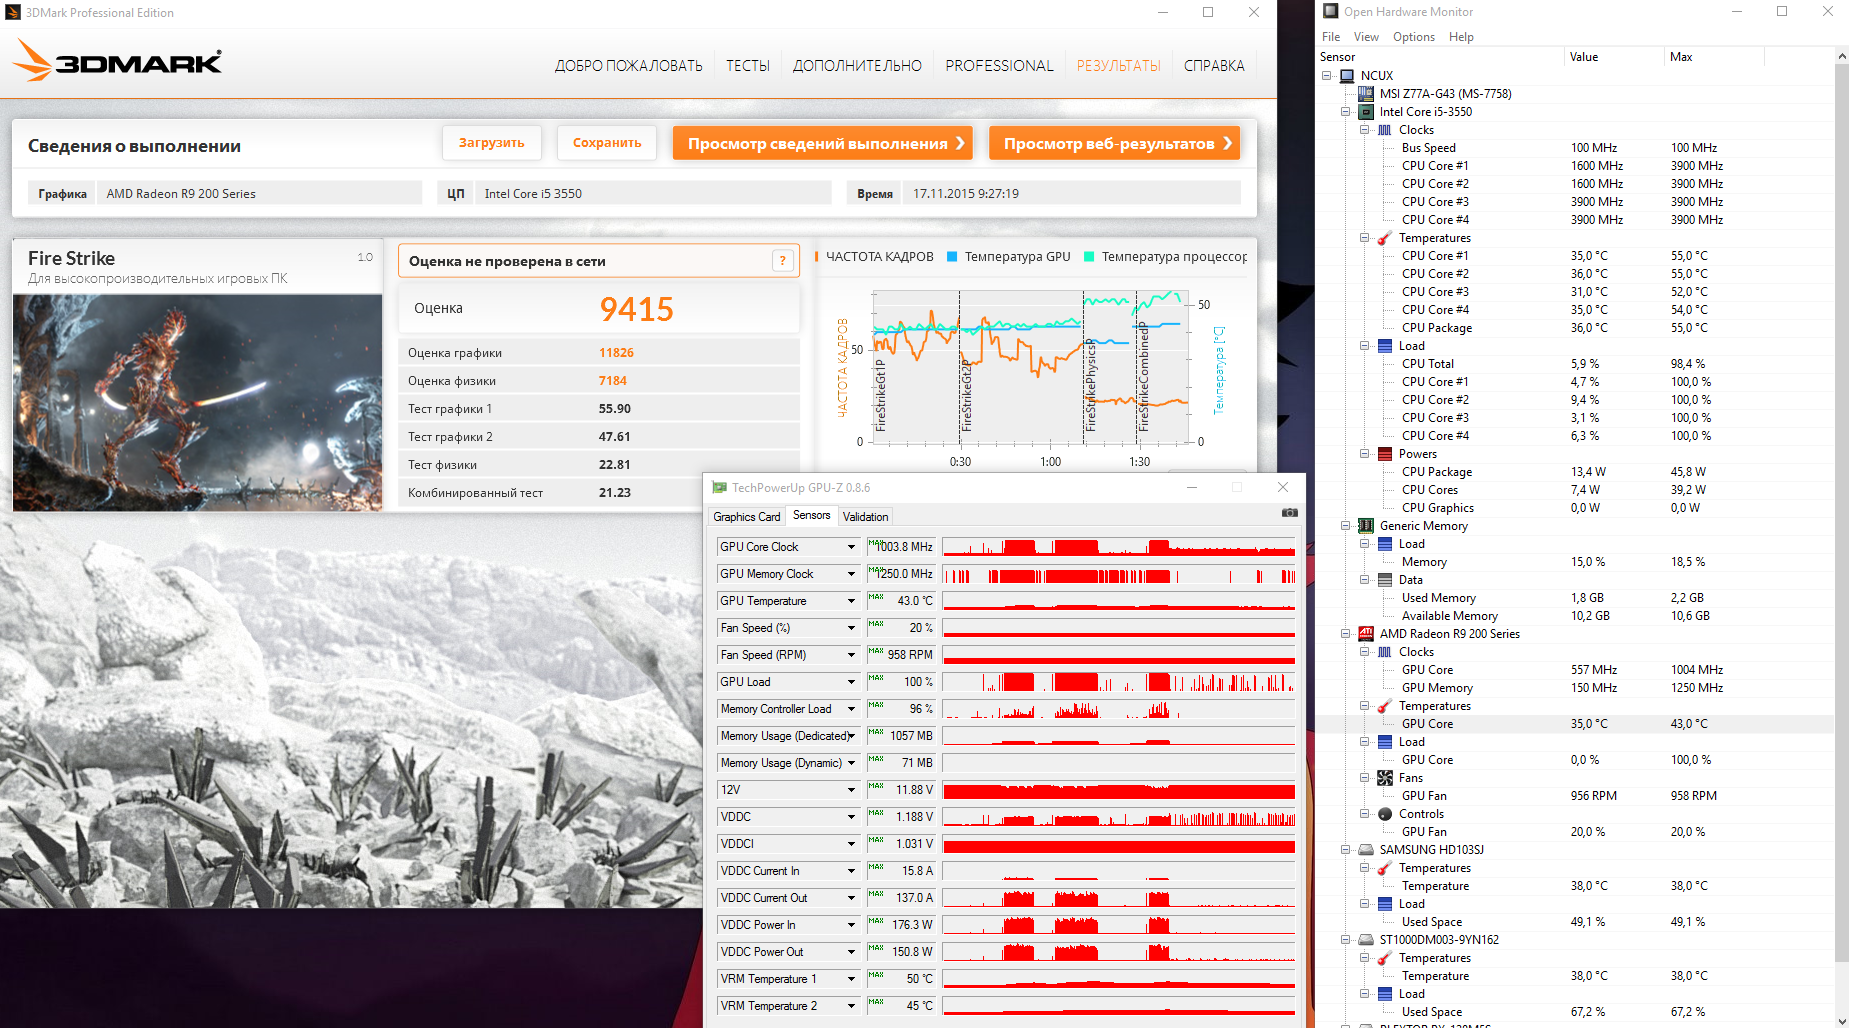This screenshot has height=1028, width=1849.
Task: Click the camera screenshot icon in GPU-Z
Action: (x=1290, y=513)
